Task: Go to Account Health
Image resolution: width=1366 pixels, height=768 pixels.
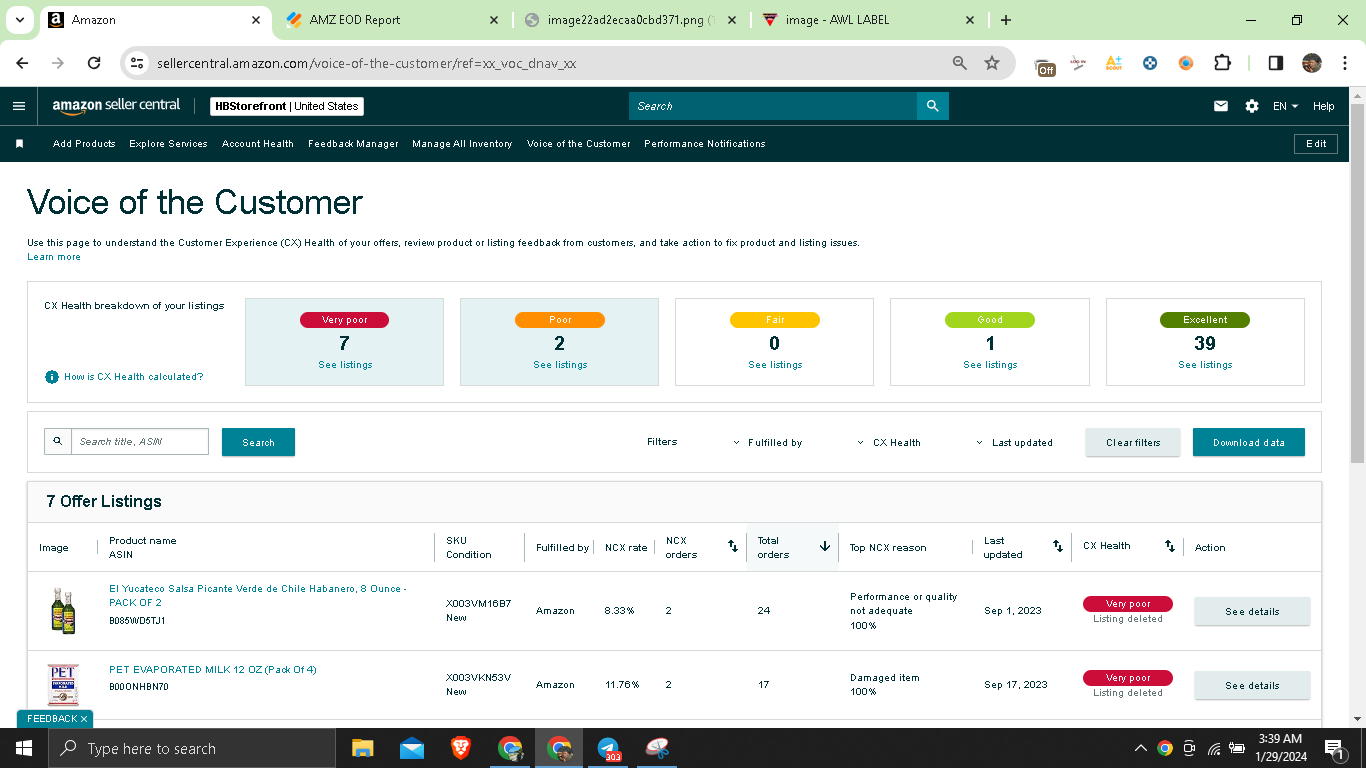Action: 258,144
